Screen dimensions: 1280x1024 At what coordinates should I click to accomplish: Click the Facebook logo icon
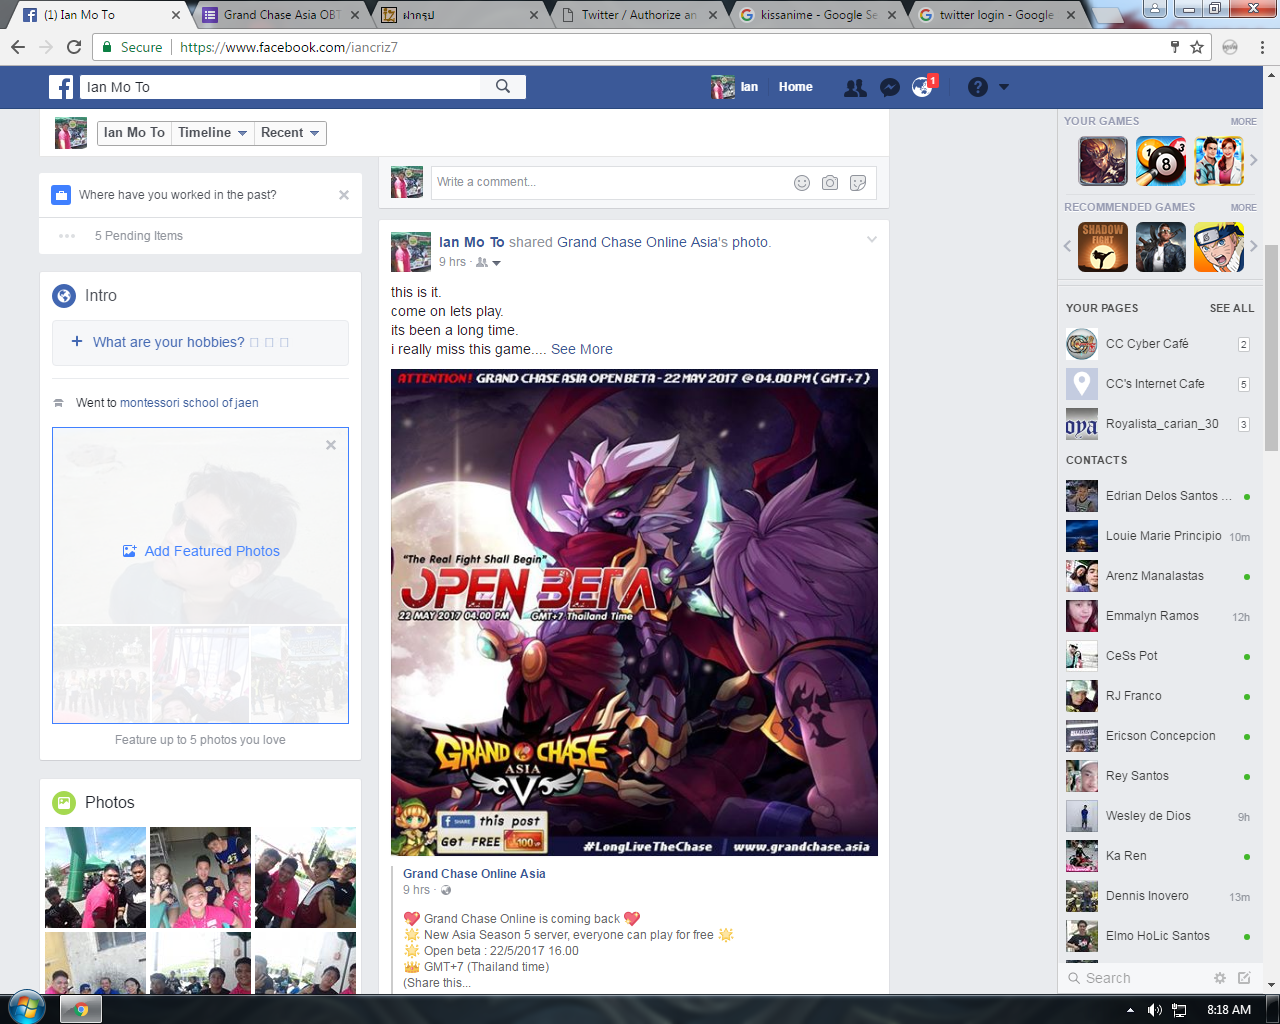(61, 87)
